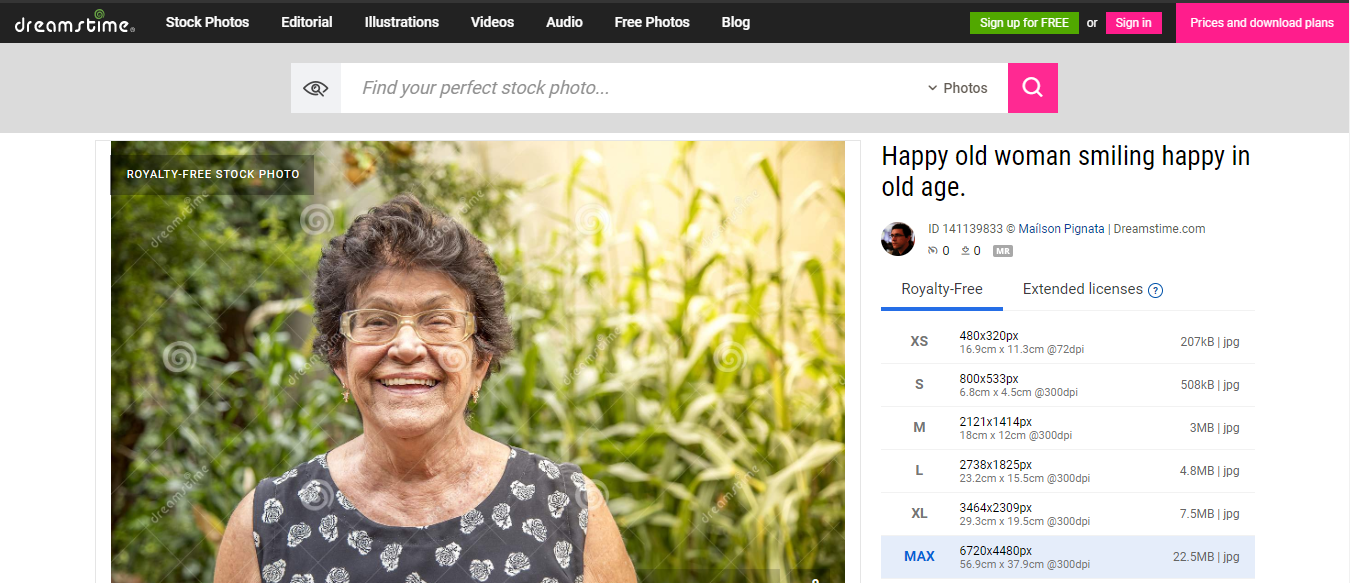This screenshot has height=583, width=1350.
Task: Click the title "Happy old woman smiling happy in old age."
Action: tap(1066, 171)
